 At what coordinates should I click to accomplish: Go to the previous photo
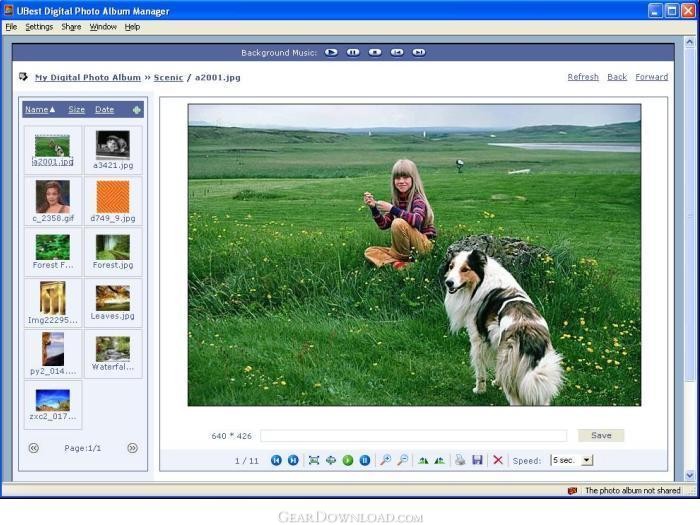coord(276,460)
